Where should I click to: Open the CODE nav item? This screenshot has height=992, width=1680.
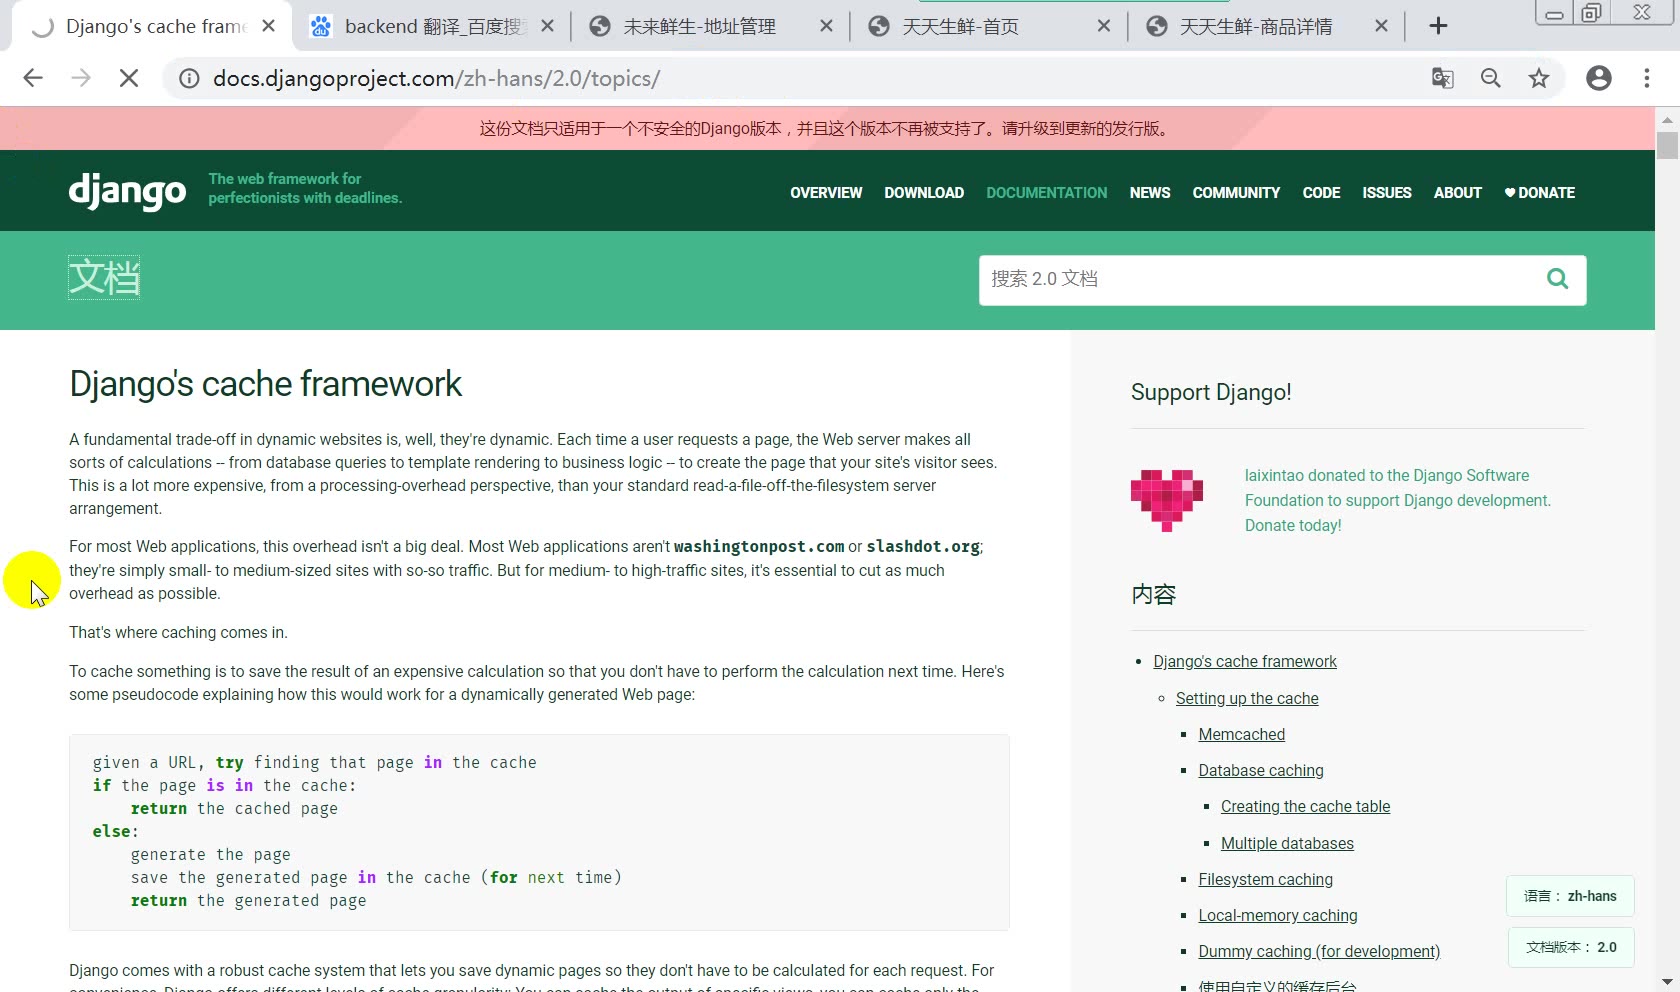tap(1321, 193)
